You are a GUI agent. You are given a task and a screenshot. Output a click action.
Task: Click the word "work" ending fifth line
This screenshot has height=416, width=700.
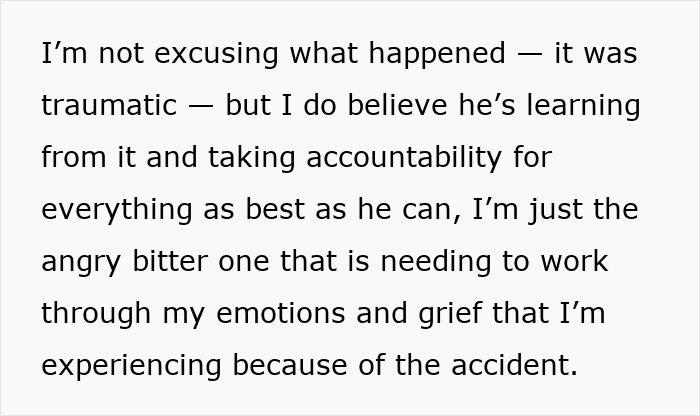575,261
